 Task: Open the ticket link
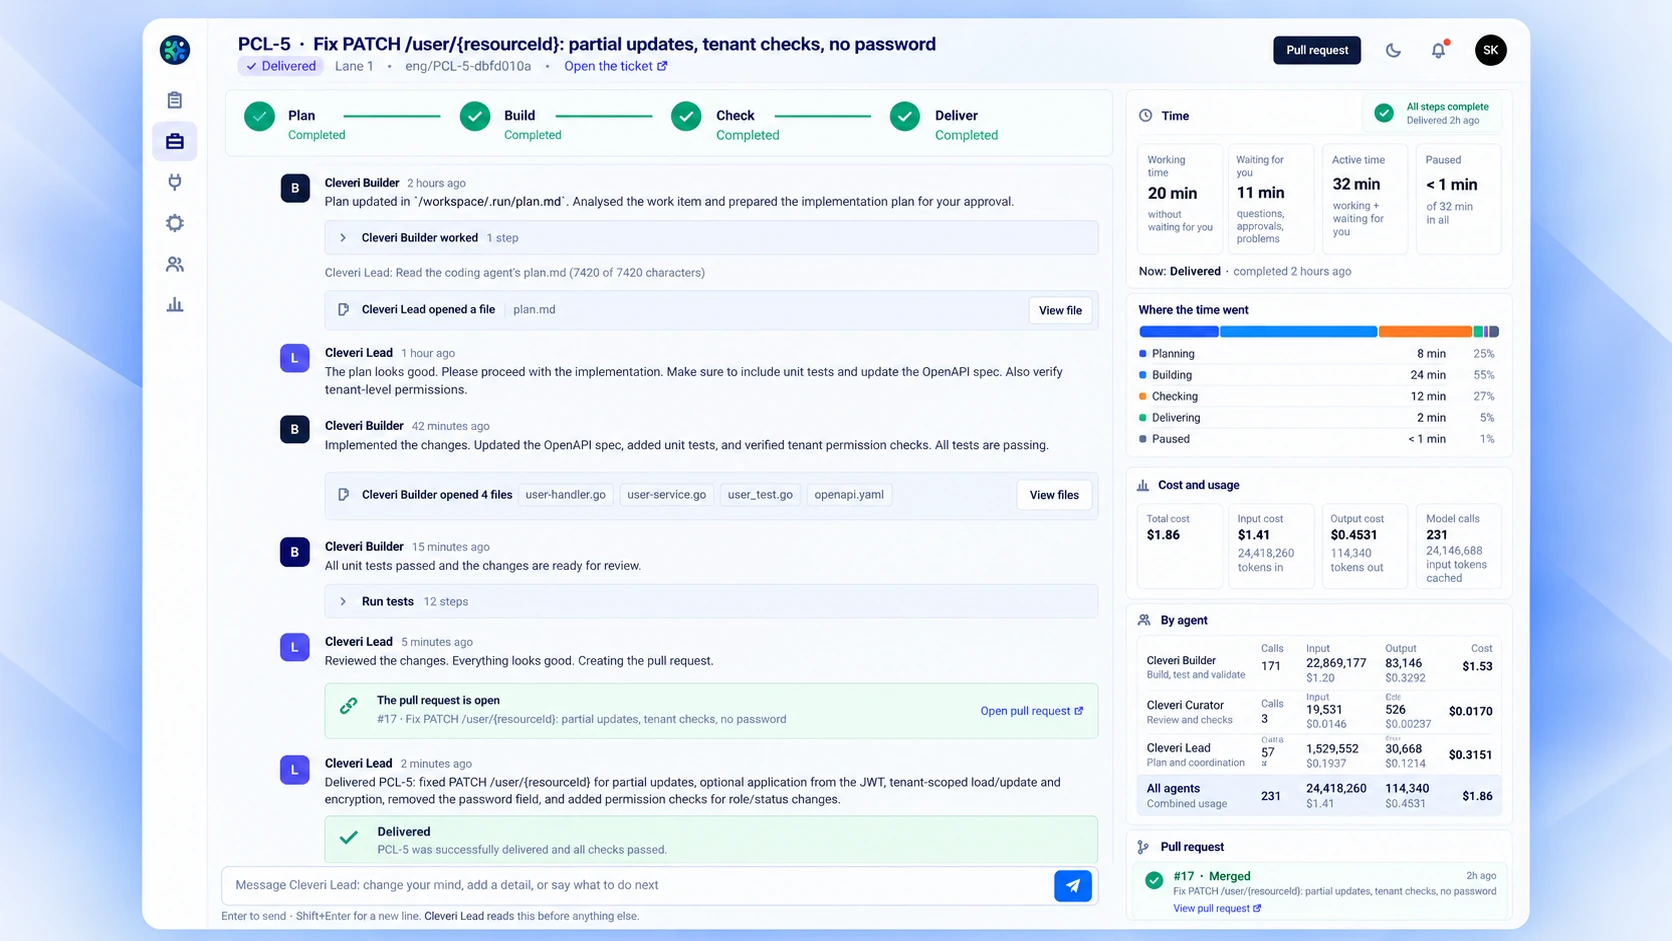pos(615,66)
